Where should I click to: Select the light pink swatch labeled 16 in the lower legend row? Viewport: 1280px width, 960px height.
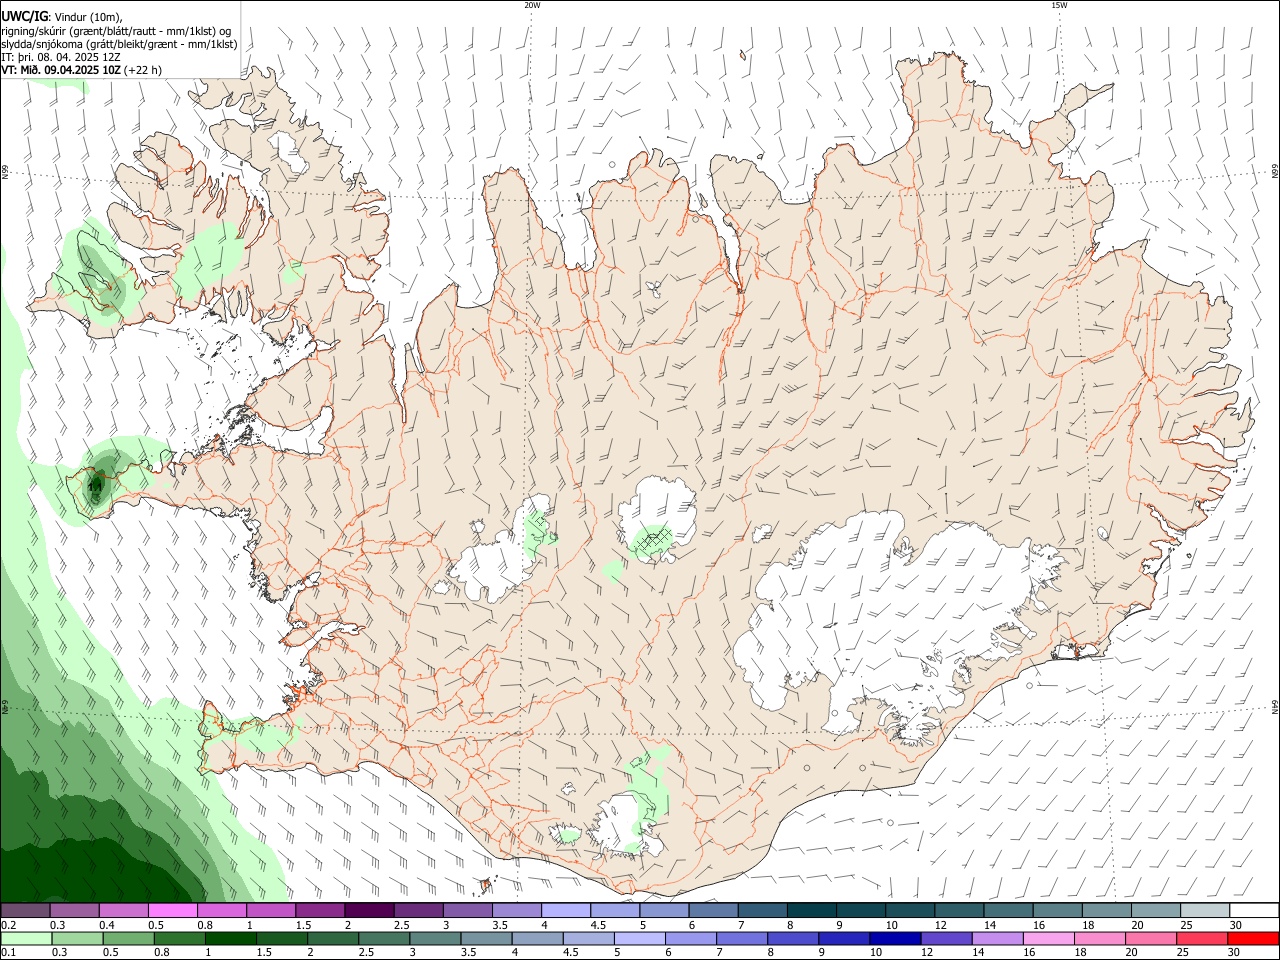[x=1050, y=939]
